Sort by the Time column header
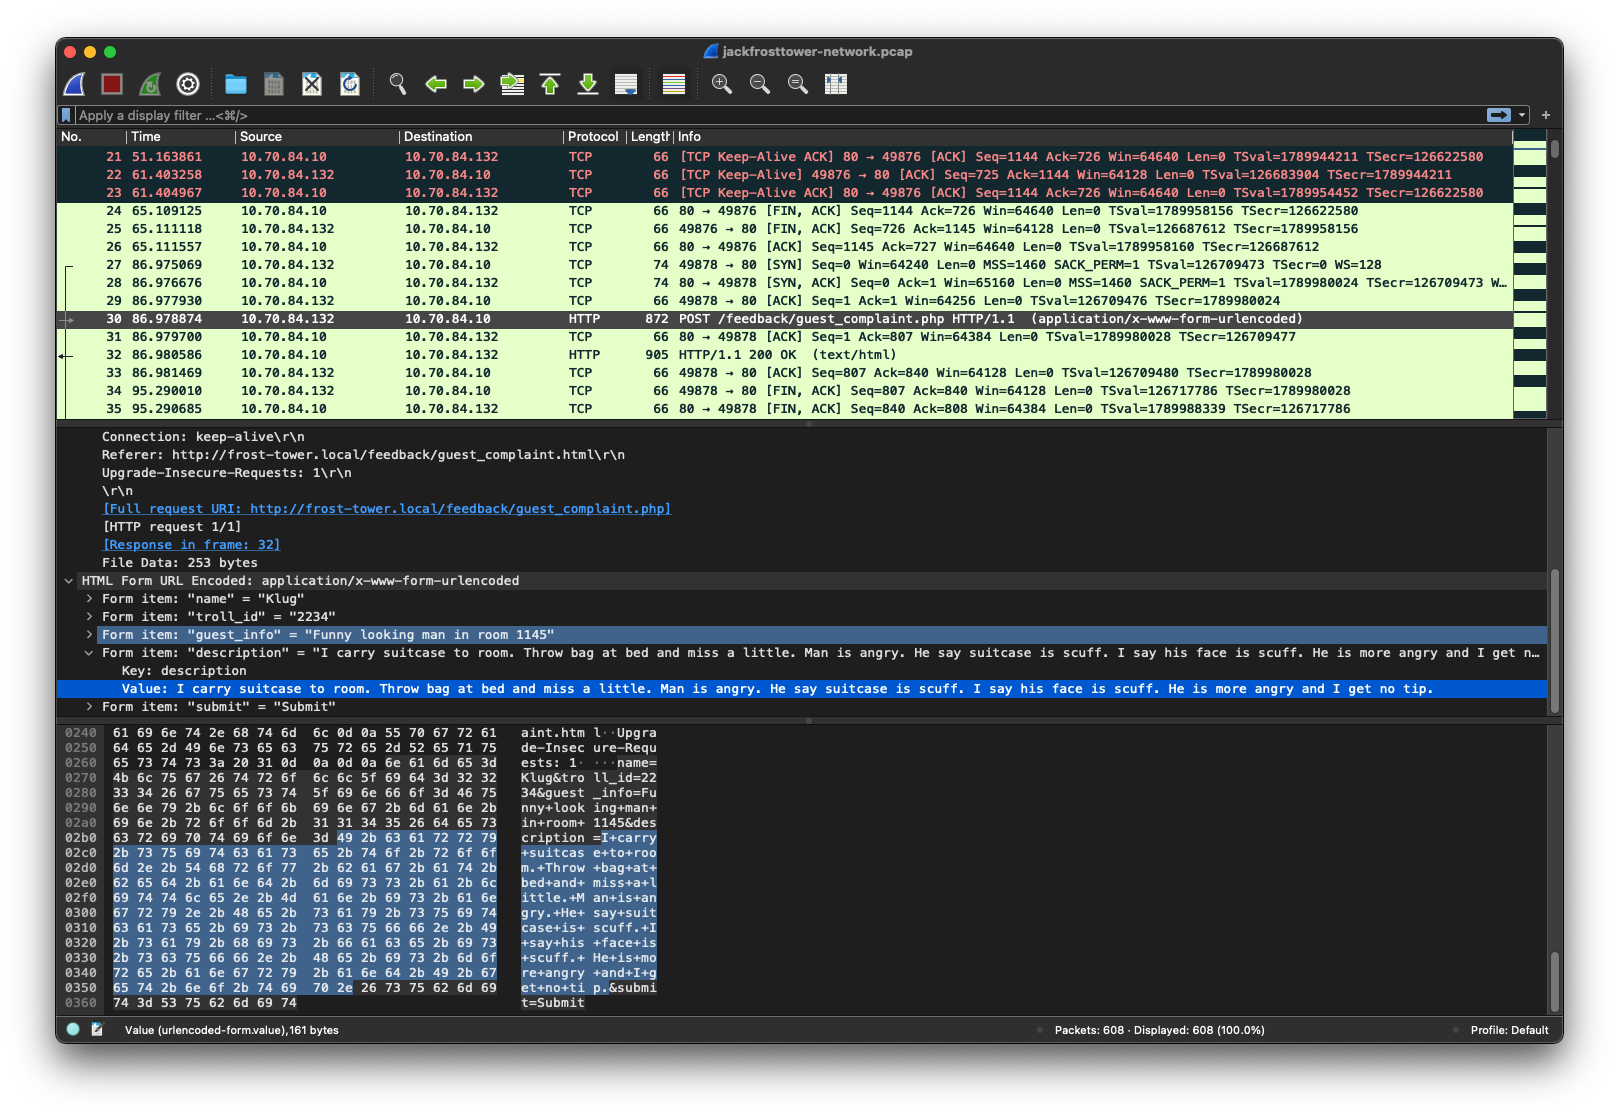The width and height of the screenshot is (1619, 1117). tap(181, 137)
